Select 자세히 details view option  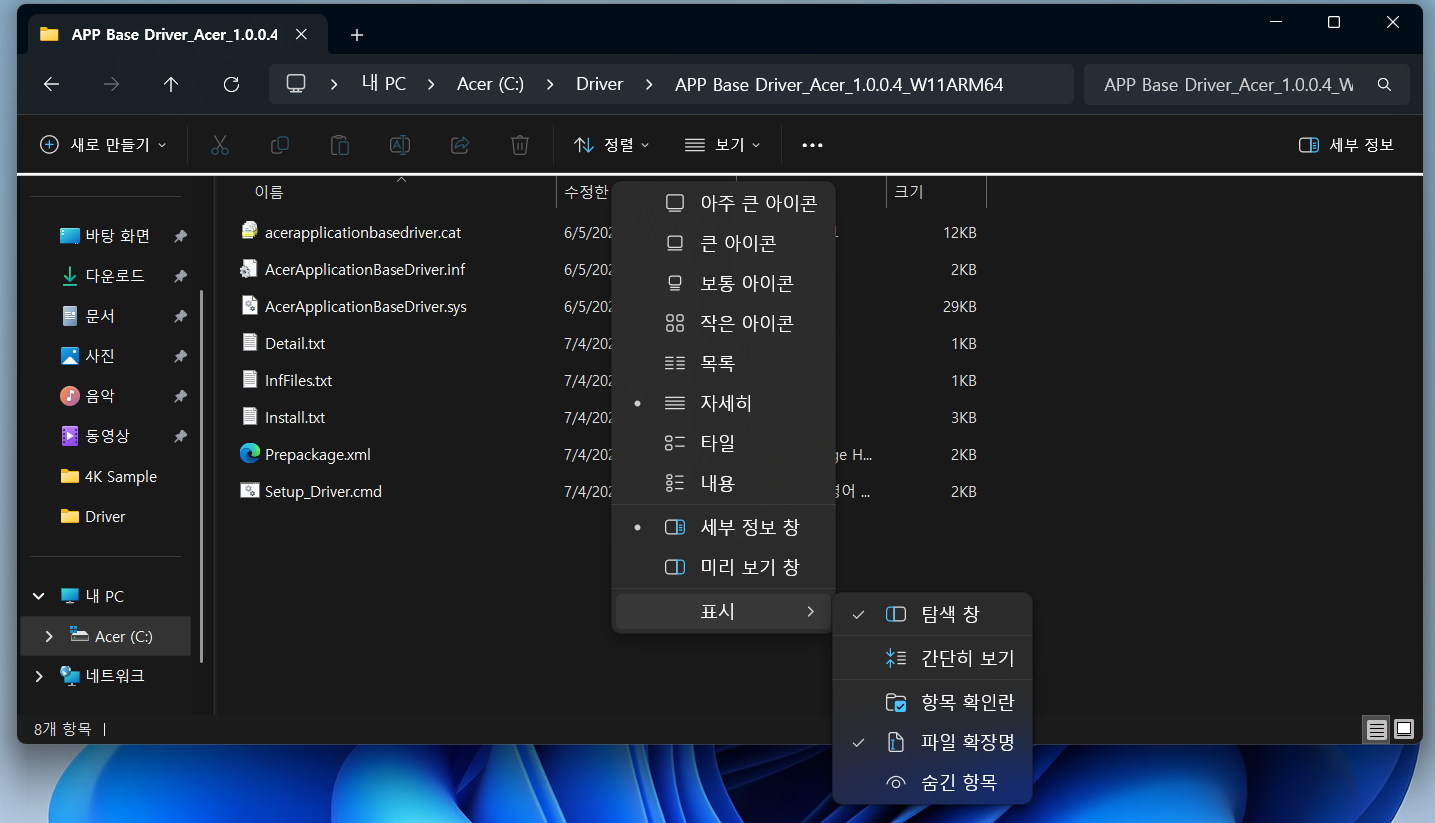pos(723,403)
